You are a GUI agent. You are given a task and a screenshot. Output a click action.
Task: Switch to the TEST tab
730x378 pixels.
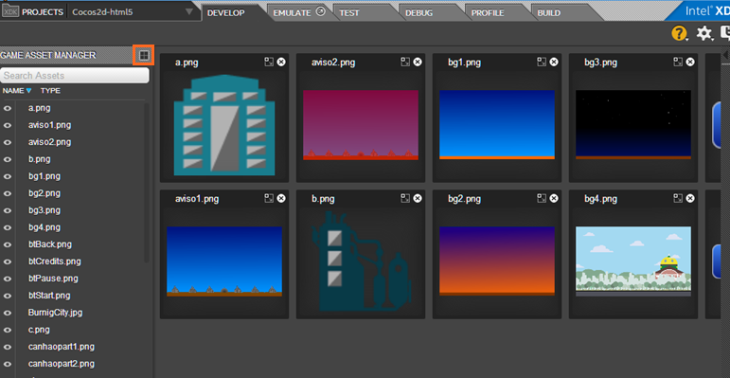tap(349, 13)
